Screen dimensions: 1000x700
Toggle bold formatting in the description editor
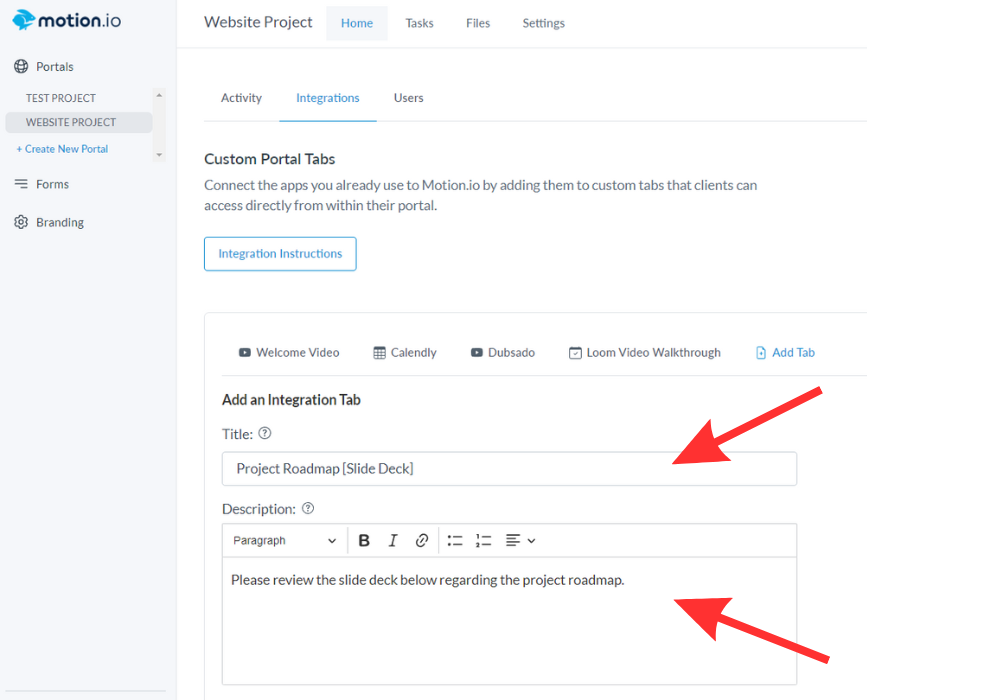pos(364,541)
